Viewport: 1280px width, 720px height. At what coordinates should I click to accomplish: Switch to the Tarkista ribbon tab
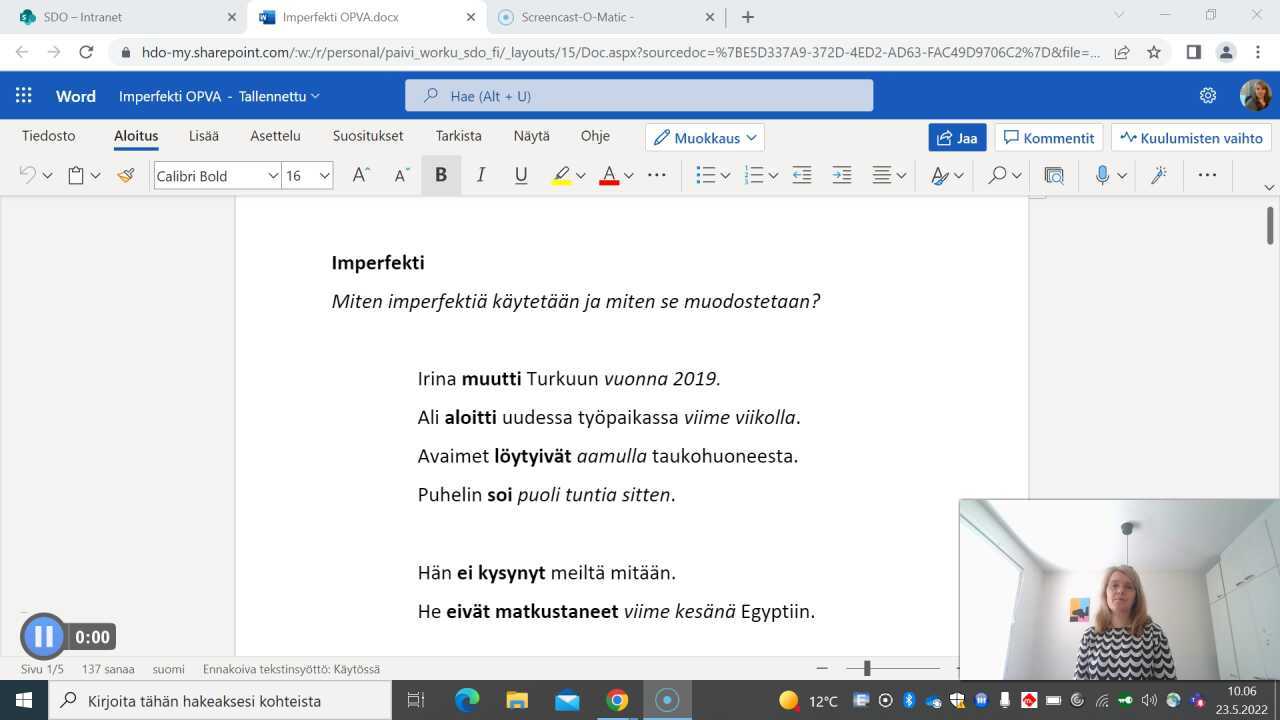pos(458,135)
